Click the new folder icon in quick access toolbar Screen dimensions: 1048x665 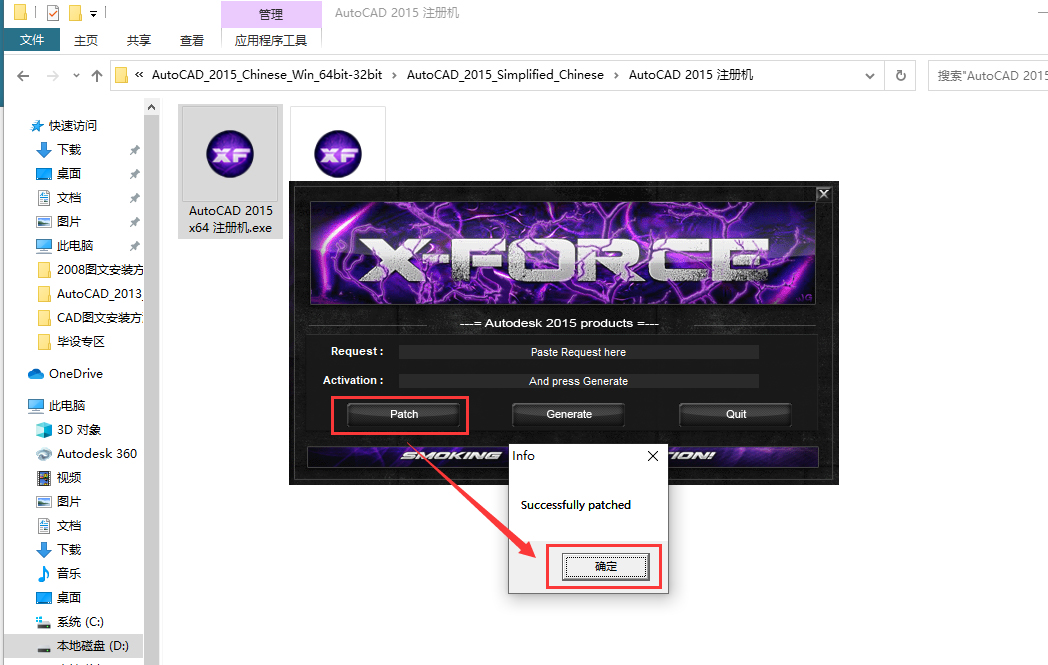75,12
